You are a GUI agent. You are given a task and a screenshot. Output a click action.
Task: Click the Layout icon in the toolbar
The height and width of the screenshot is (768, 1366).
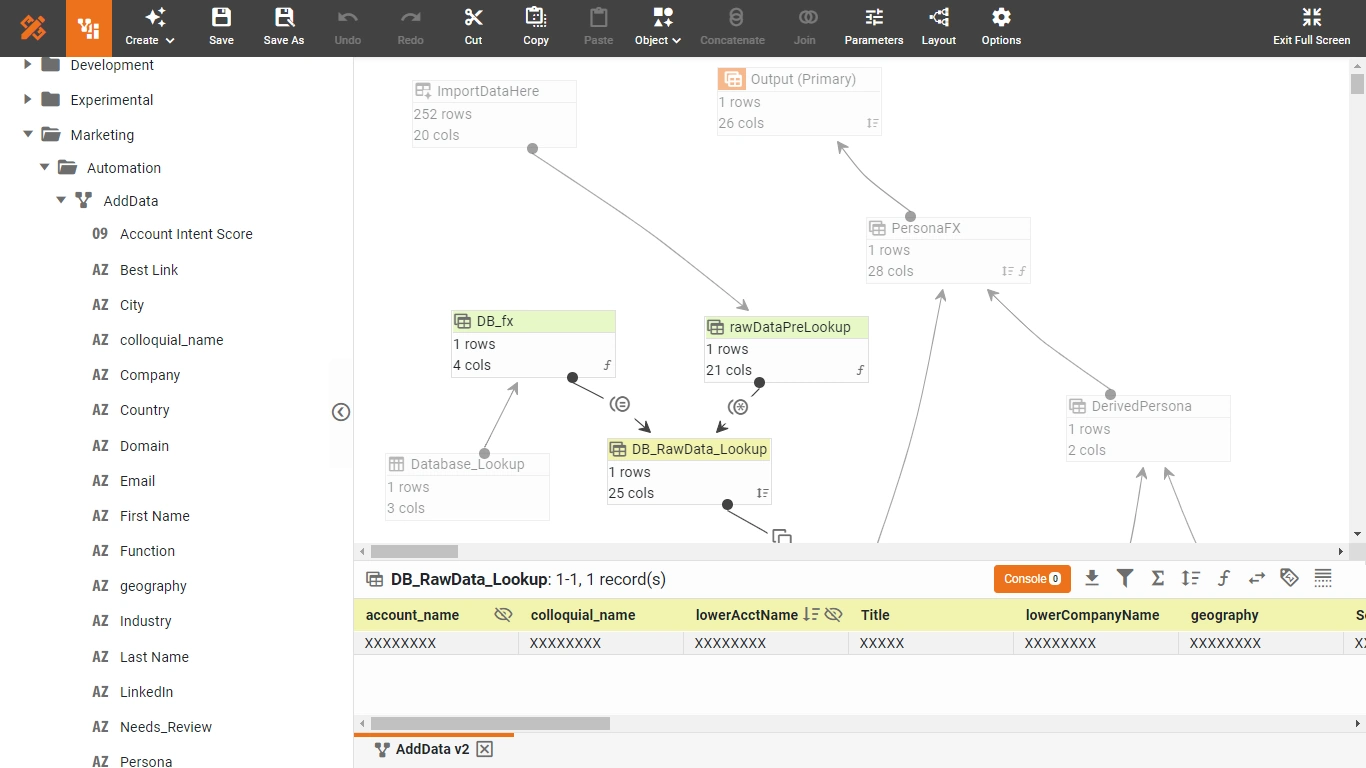938,27
